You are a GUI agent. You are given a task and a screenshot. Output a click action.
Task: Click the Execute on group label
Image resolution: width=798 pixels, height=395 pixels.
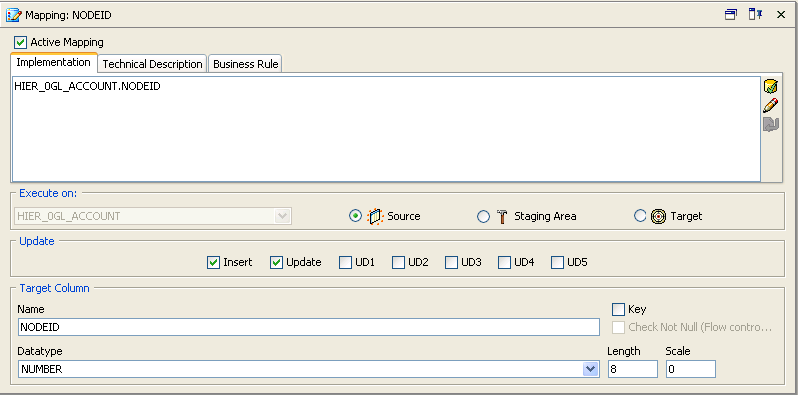pos(48,193)
